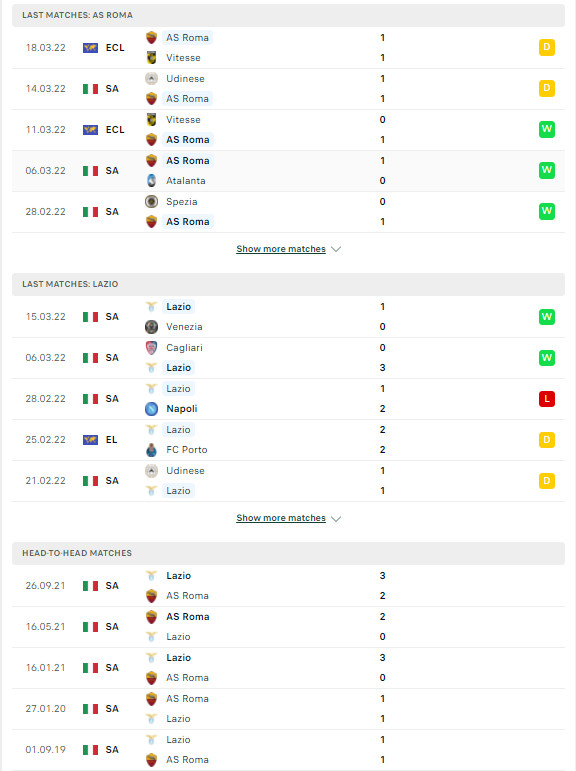Click the FC Porto club crest icon

152,449
